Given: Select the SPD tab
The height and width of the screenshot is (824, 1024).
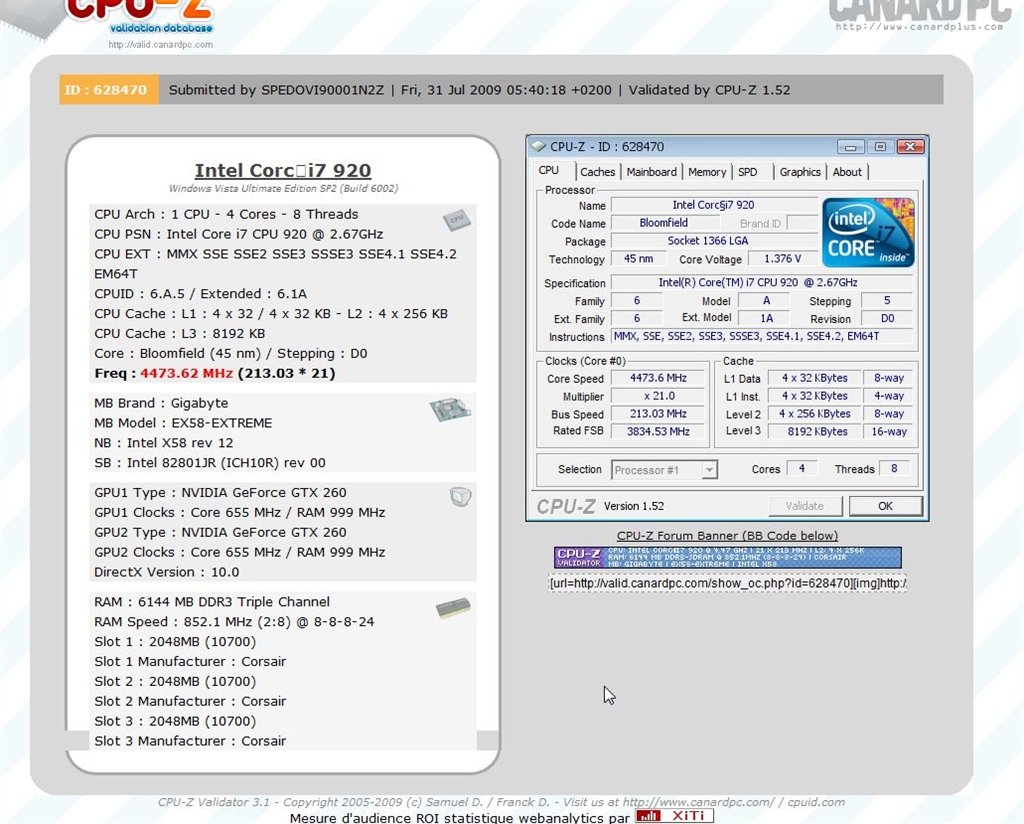Looking at the screenshot, I should point(748,172).
